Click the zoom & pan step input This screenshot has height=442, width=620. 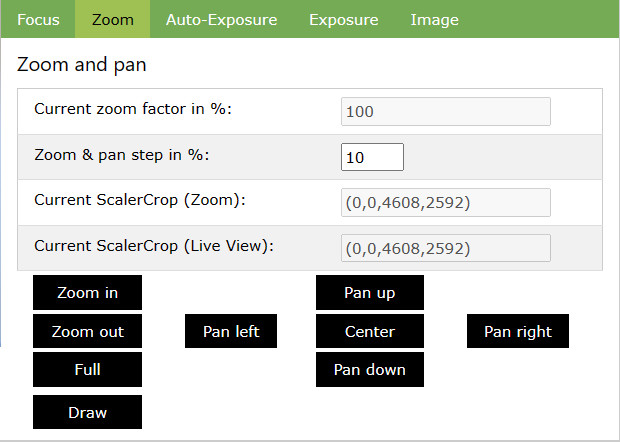(372, 157)
